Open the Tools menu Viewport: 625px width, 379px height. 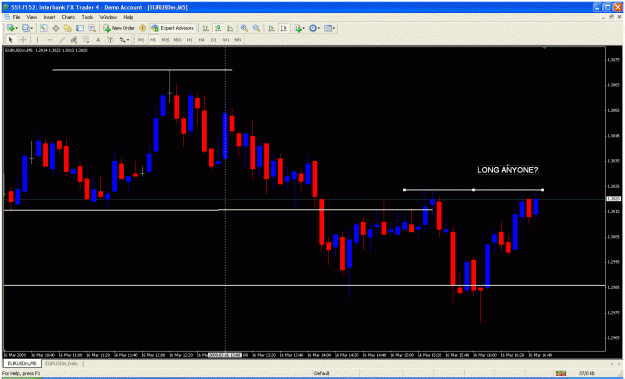(x=87, y=18)
